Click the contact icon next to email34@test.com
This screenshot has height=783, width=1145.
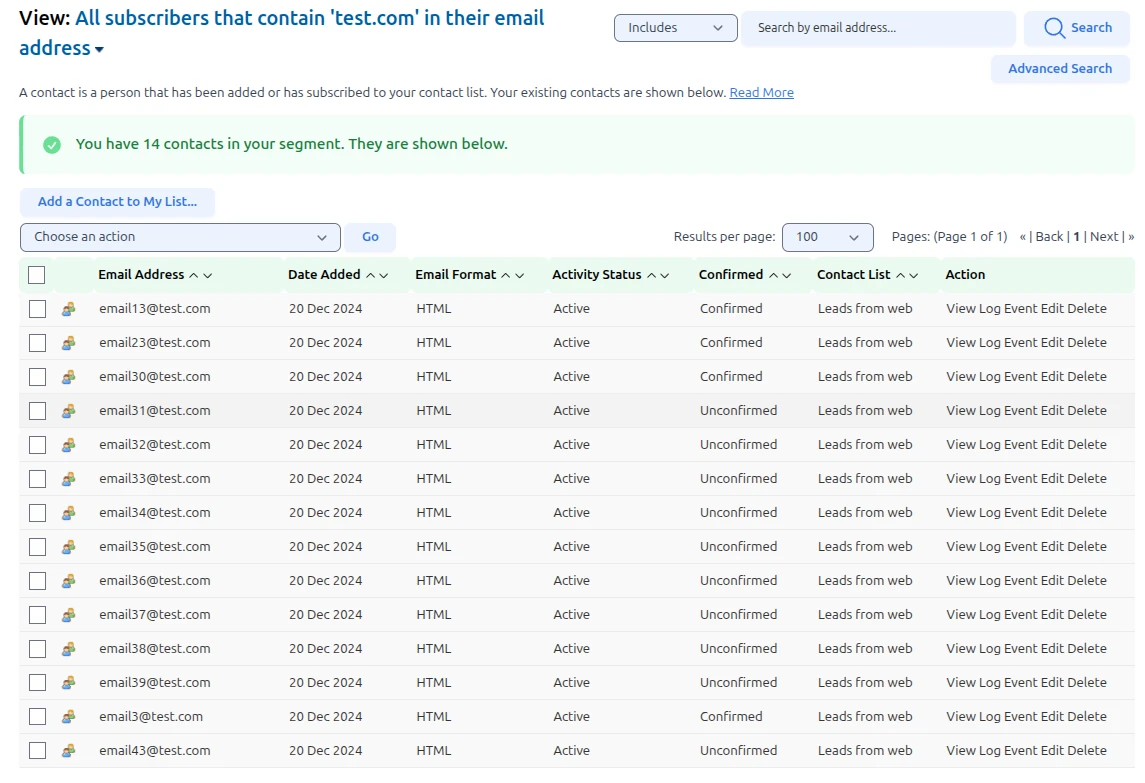tap(69, 513)
